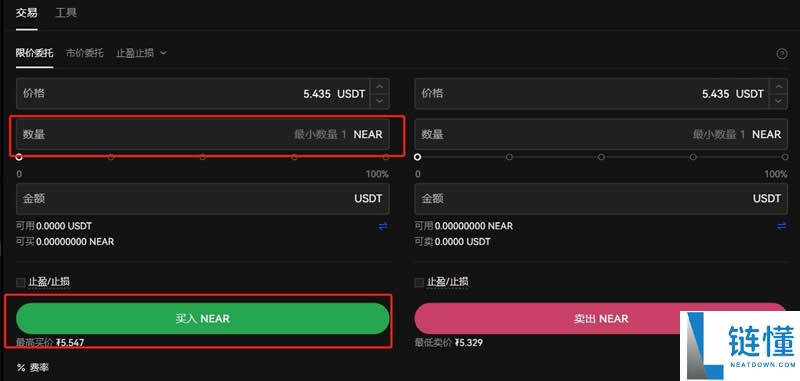Viewport: 800px width, 381px height.
Task: Click the 可用 0.00000000 NEAR balance text
Action: [x=463, y=226]
